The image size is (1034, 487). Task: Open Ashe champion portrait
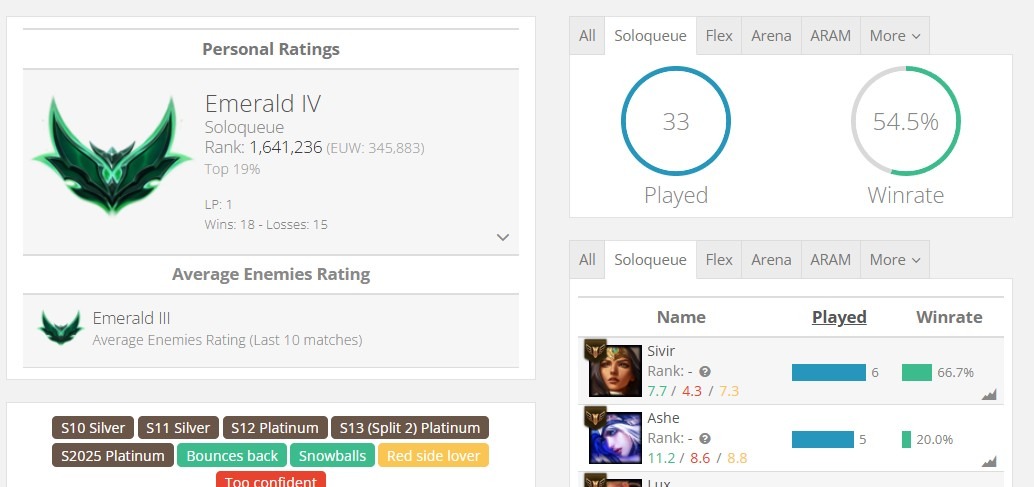[x=615, y=438]
